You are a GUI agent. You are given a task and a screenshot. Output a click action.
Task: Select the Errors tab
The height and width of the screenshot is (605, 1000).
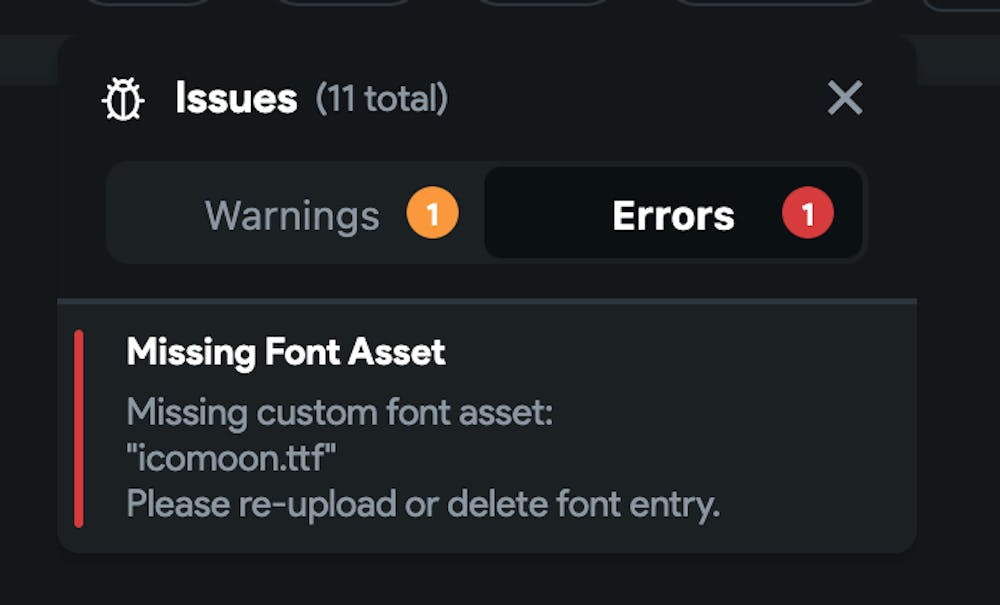click(x=673, y=215)
